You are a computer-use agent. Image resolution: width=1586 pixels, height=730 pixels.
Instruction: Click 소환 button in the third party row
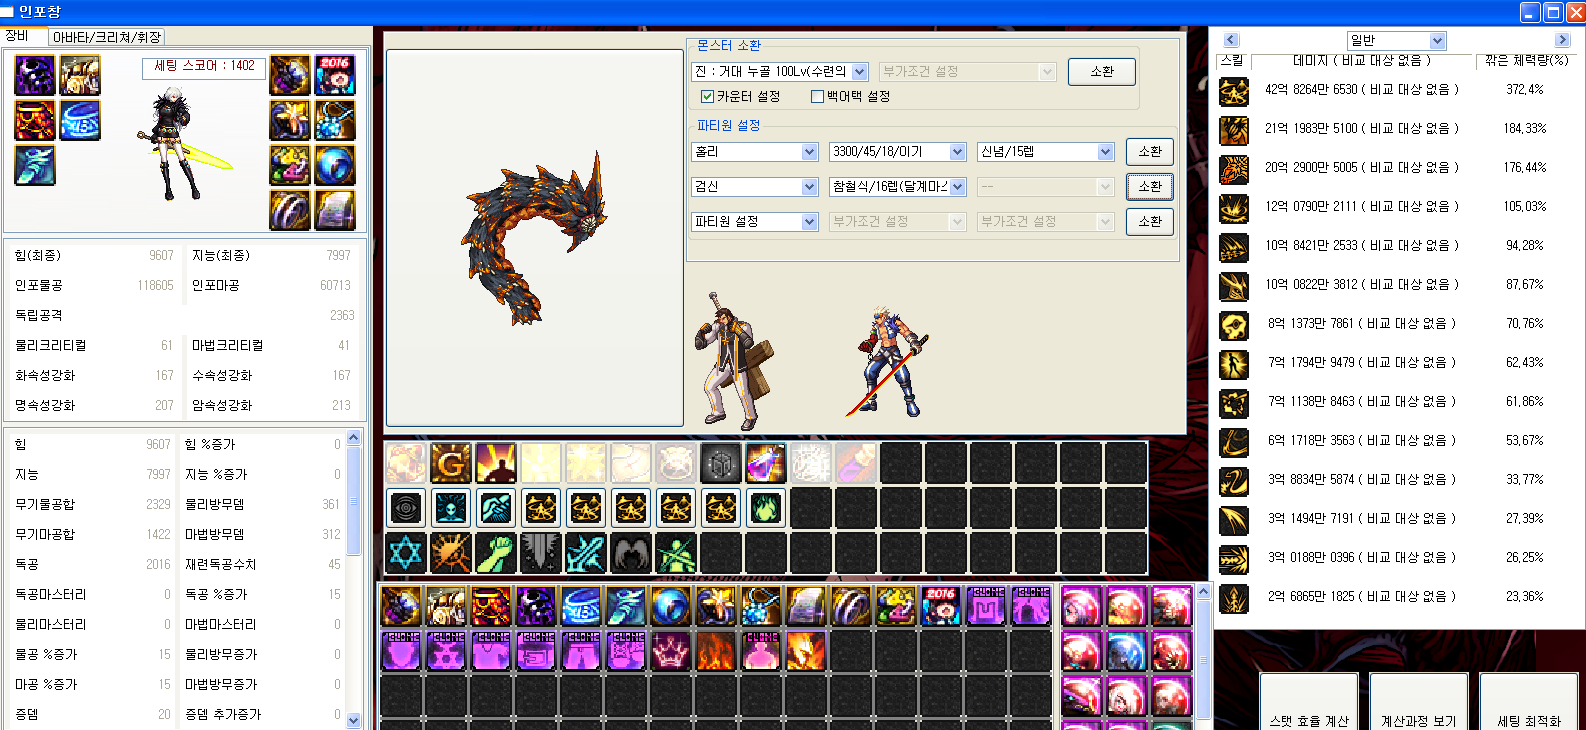click(1150, 222)
